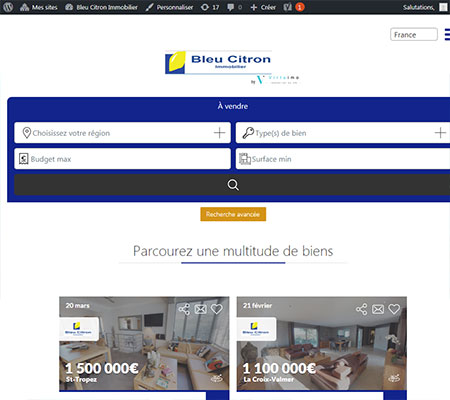Expand the Choisissez votre région selector
This screenshot has height=400, width=450.
[x=122, y=133]
